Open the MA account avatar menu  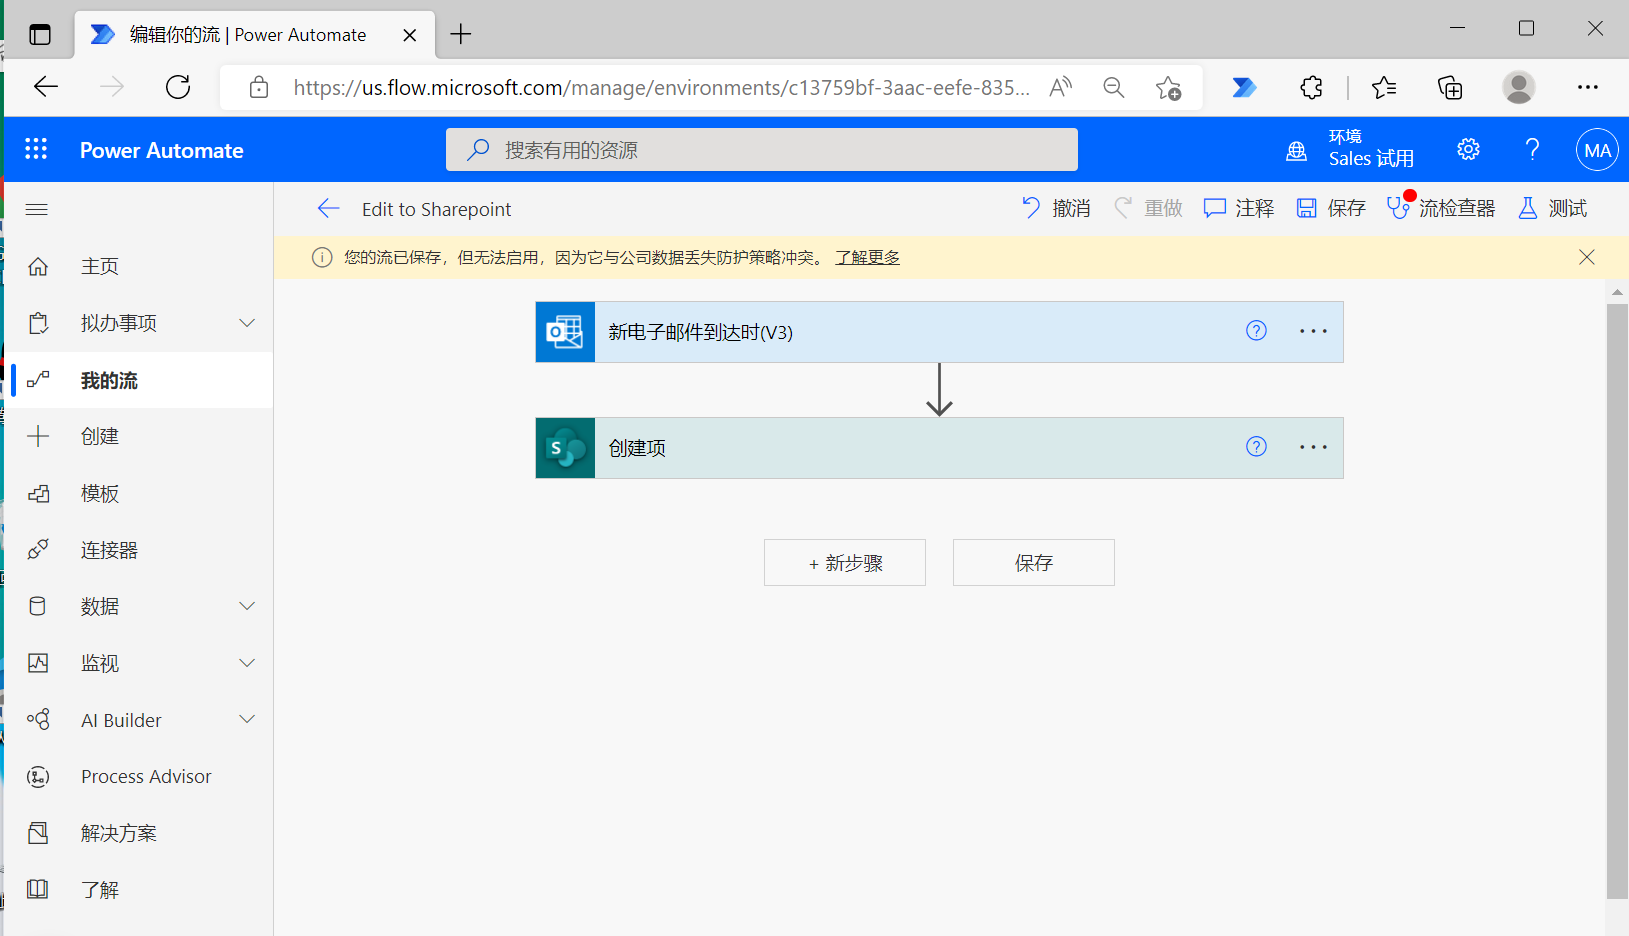[x=1597, y=150]
